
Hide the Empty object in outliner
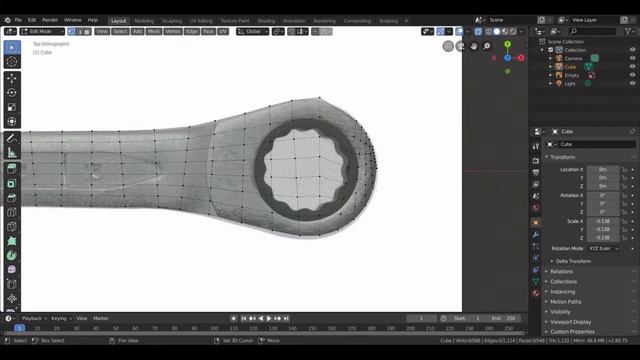[632, 75]
